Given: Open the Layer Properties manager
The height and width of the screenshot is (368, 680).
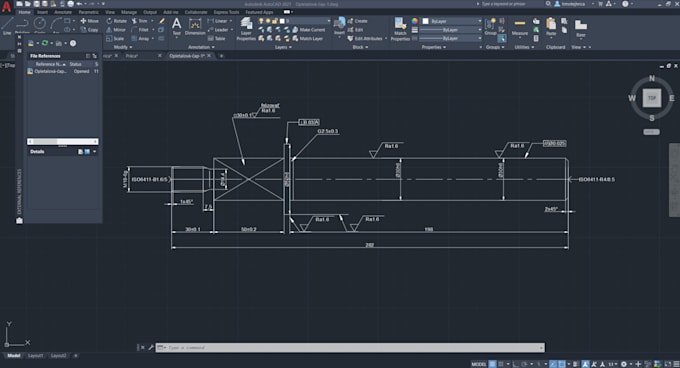Looking at the screenshot, I should (x=246, y=29).
